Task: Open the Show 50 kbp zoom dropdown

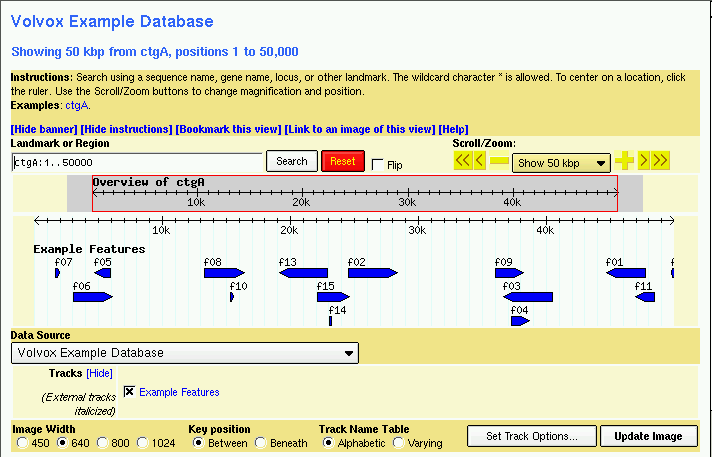Action: (561, 163)
